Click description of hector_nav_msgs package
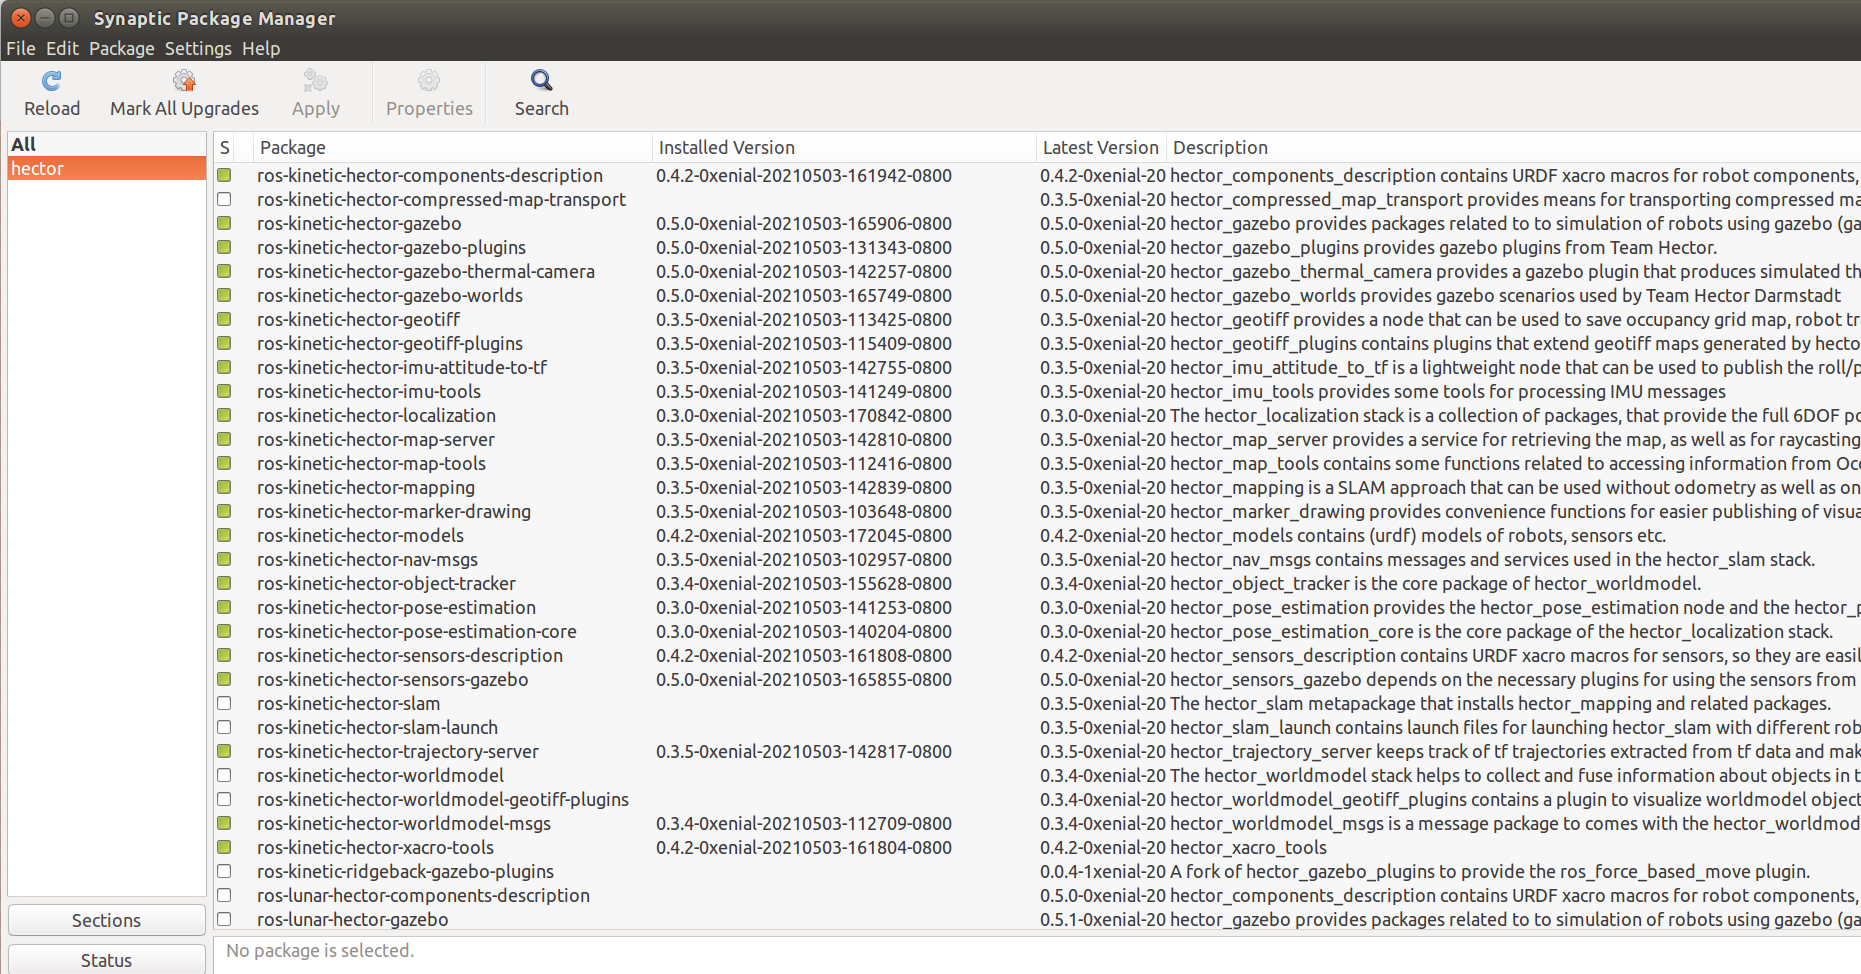This screenshot has width=1861, height=974. coord(1492,559)
